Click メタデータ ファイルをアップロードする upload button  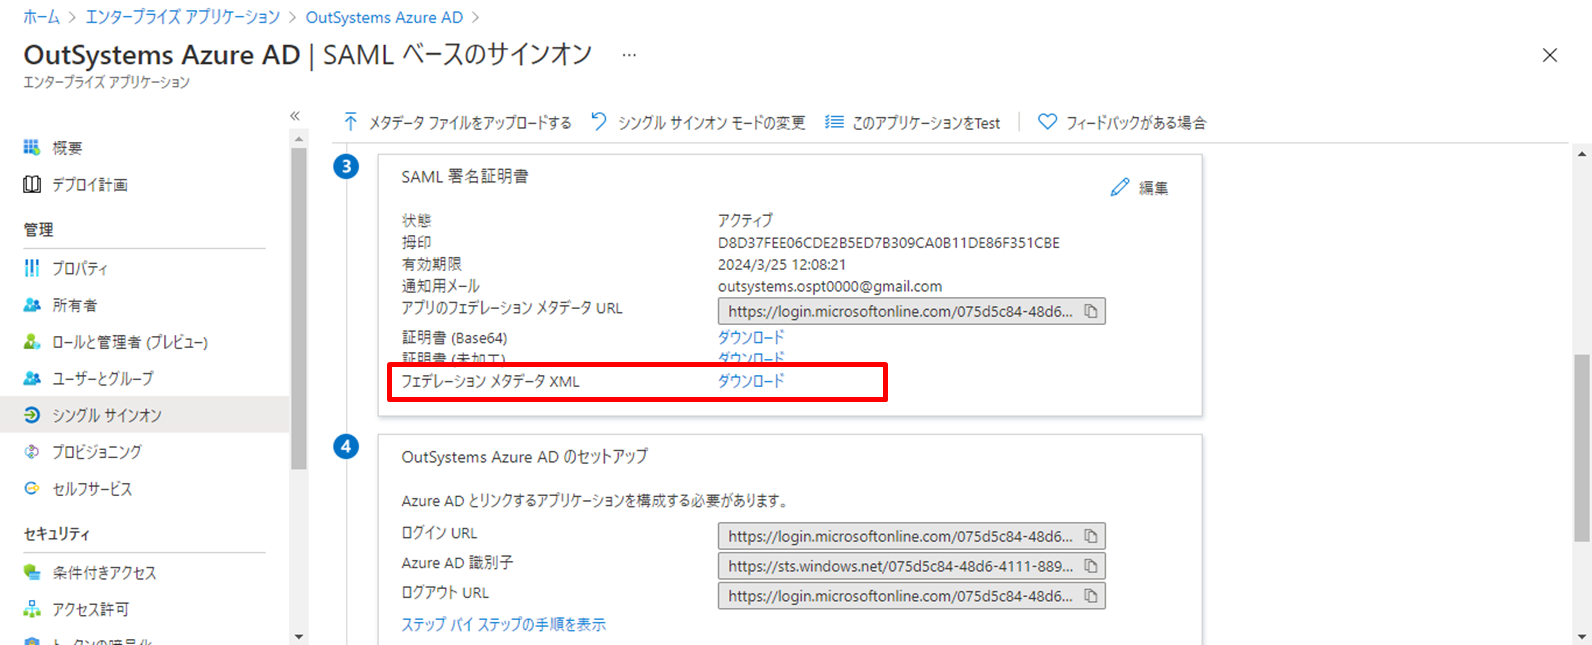(458, 123)
